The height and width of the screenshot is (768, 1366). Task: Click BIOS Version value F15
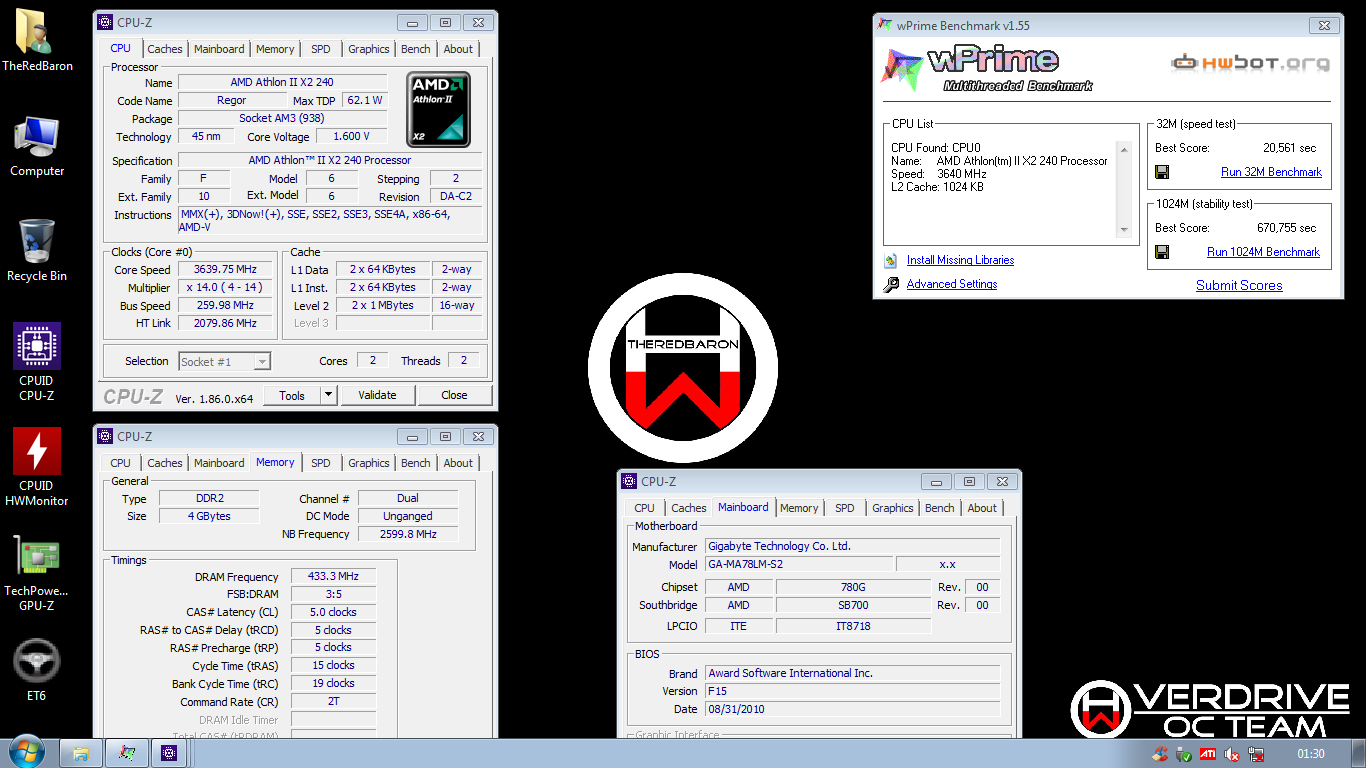point(852,691)
